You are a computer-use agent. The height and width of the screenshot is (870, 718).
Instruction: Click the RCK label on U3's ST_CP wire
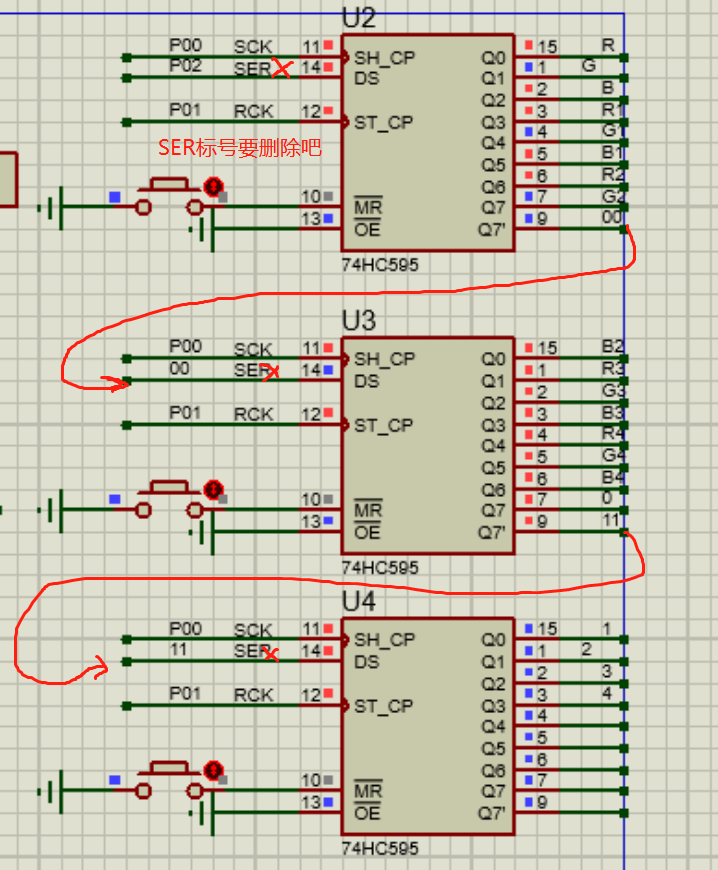coord(254,414)
